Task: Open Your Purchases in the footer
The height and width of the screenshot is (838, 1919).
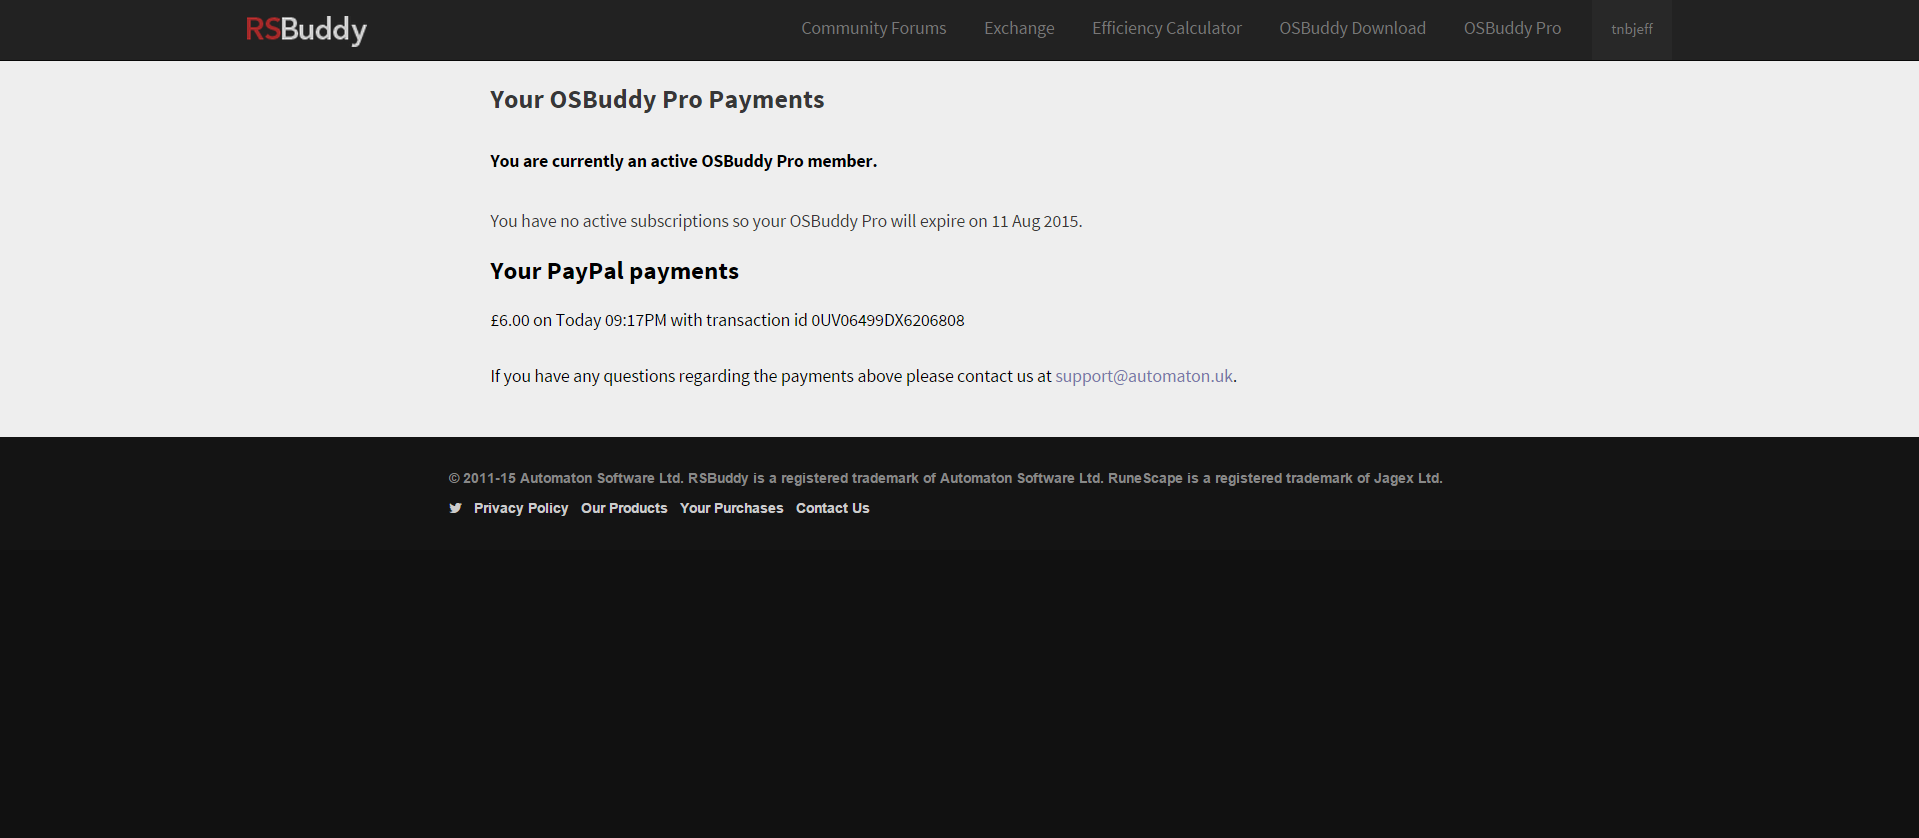Action: click(x=731, y=508)
